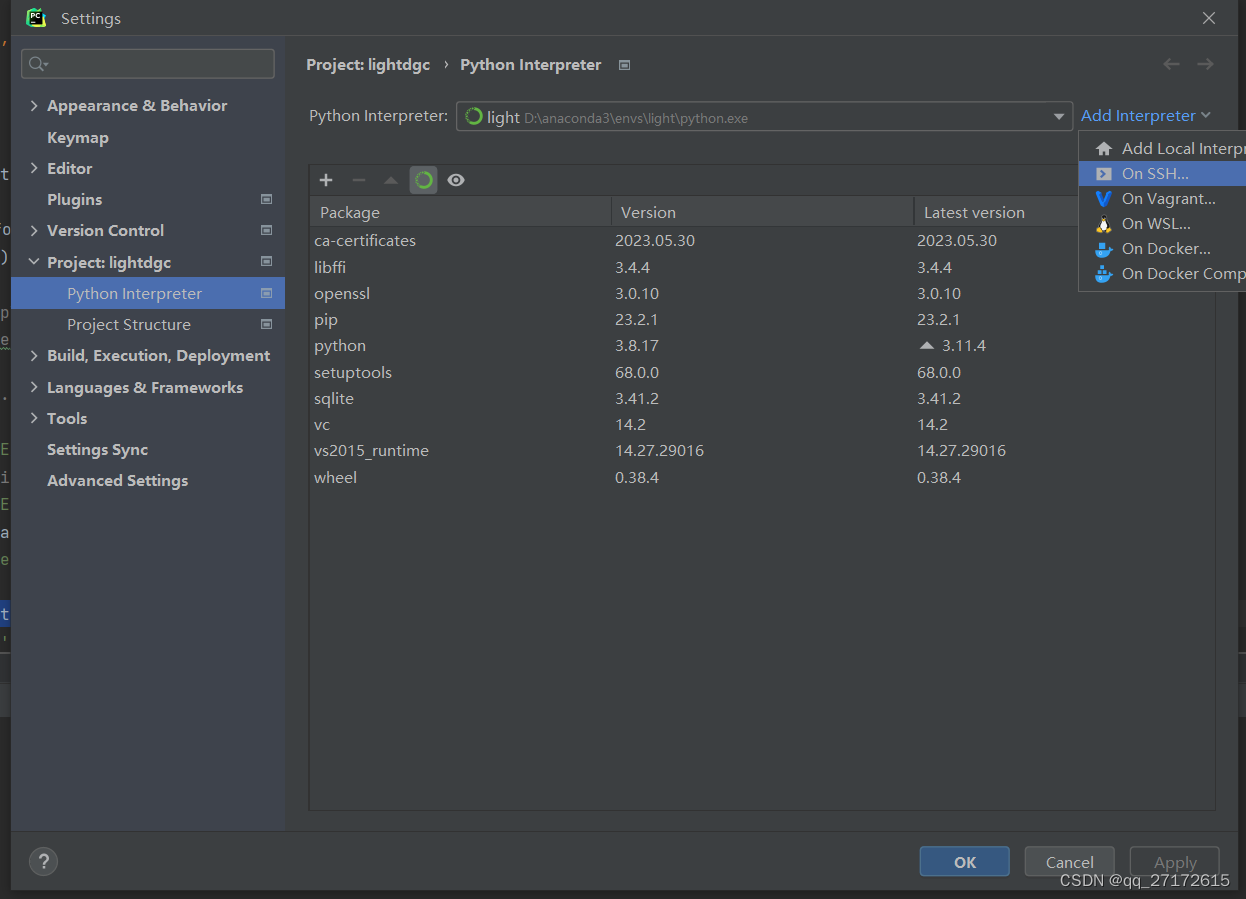The height and width of the screenshot is (899, 1246).
Task: Click the Linux penguin icon for WSL
Action: [1104, 224]
